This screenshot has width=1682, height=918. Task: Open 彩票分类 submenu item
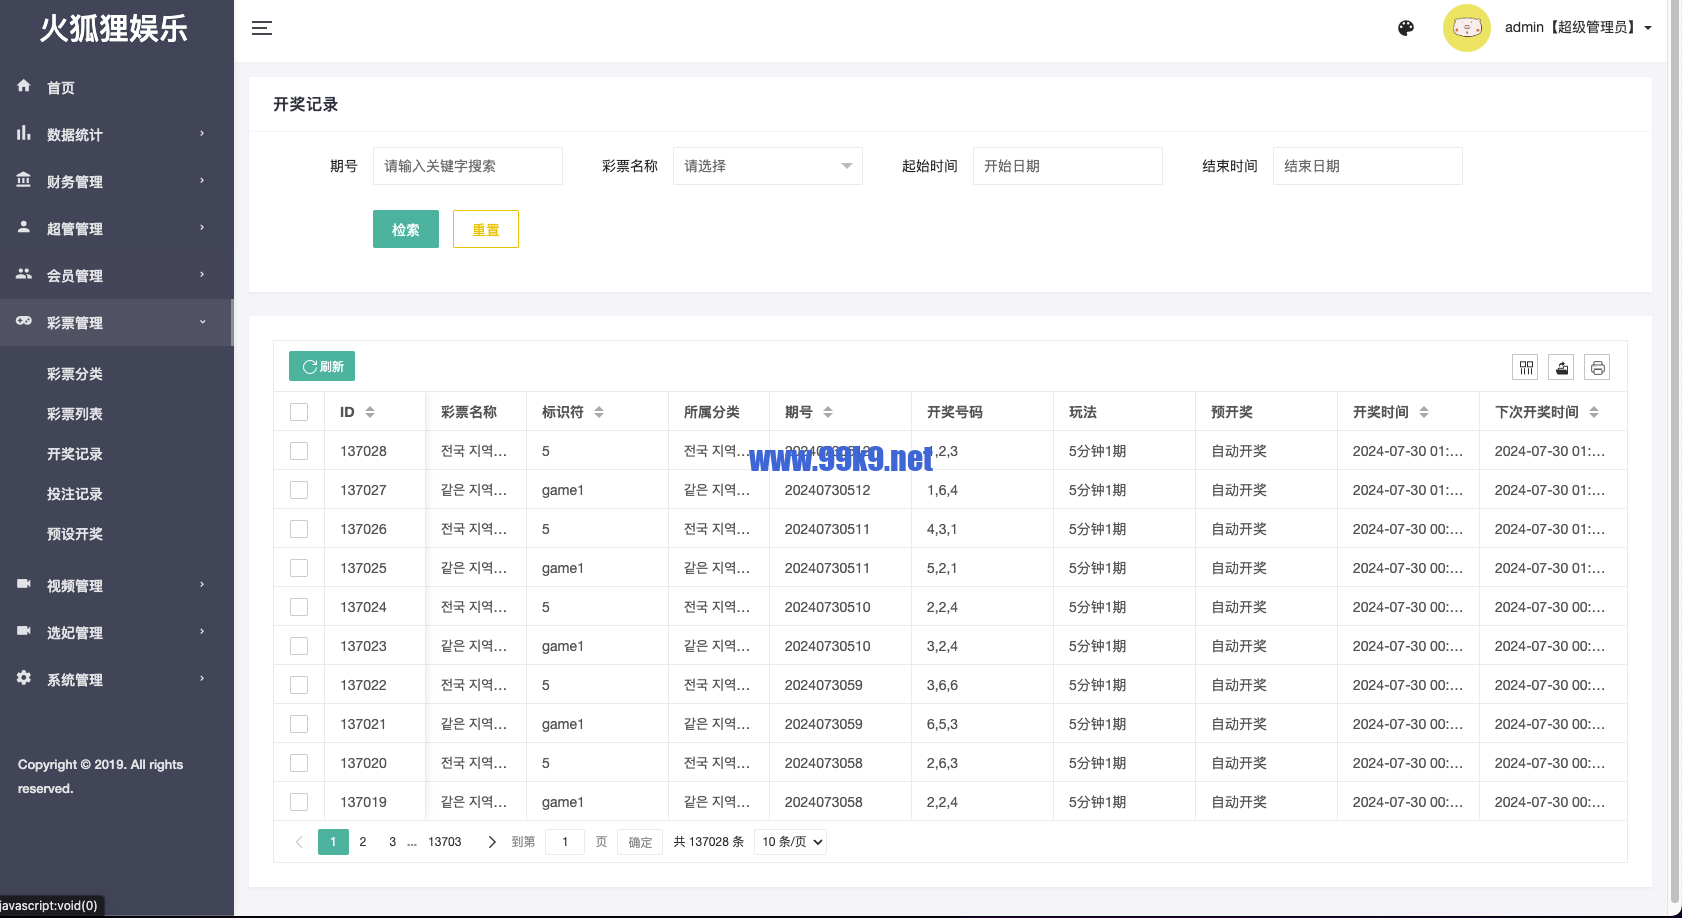[75, 374]
